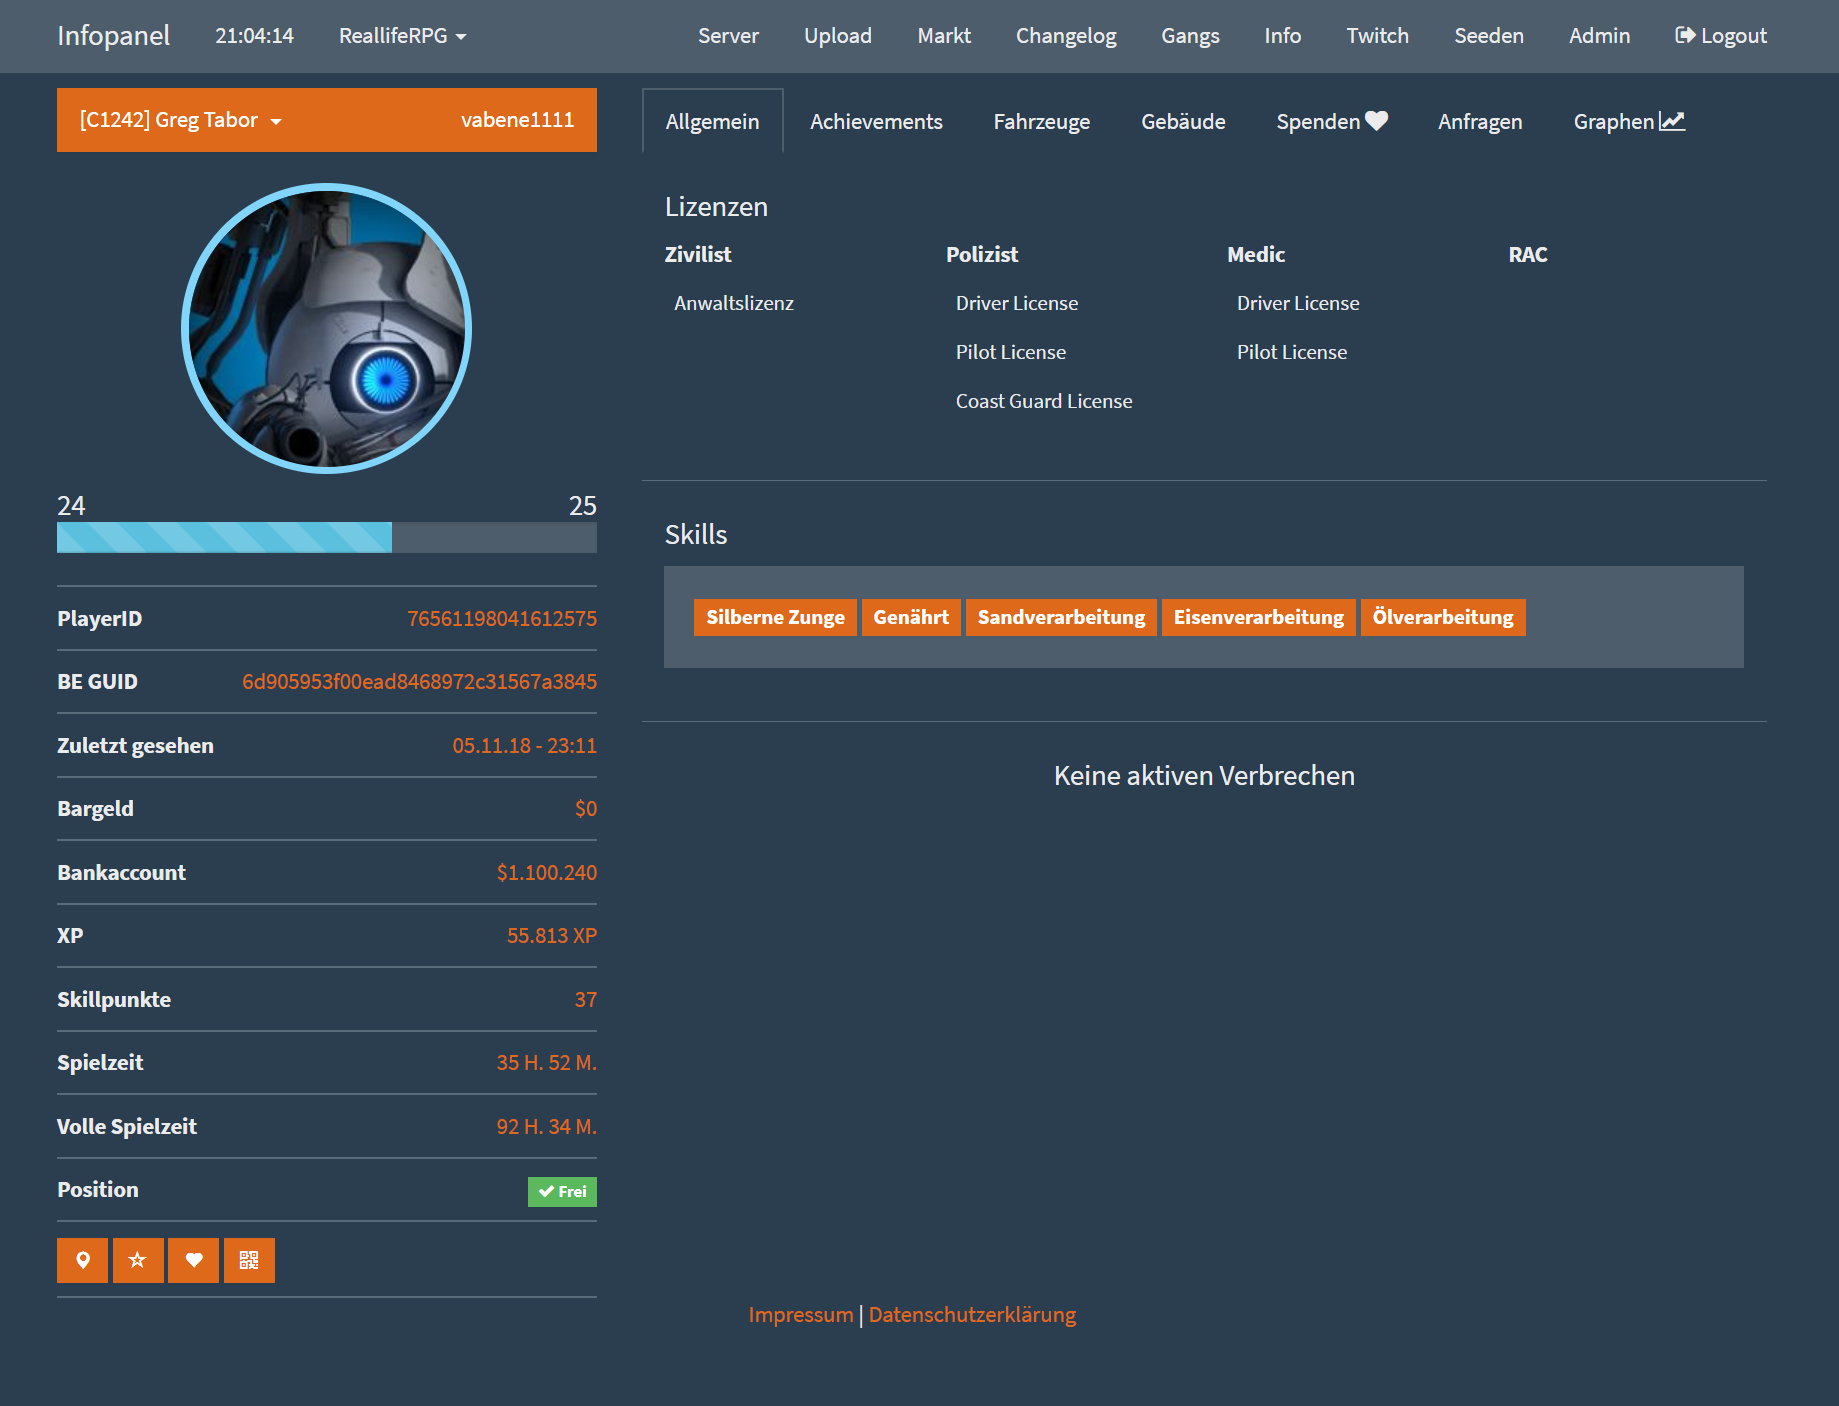The image size is (1839, 1406).
Task: Open the QR code button
Action: [249, 1260]
